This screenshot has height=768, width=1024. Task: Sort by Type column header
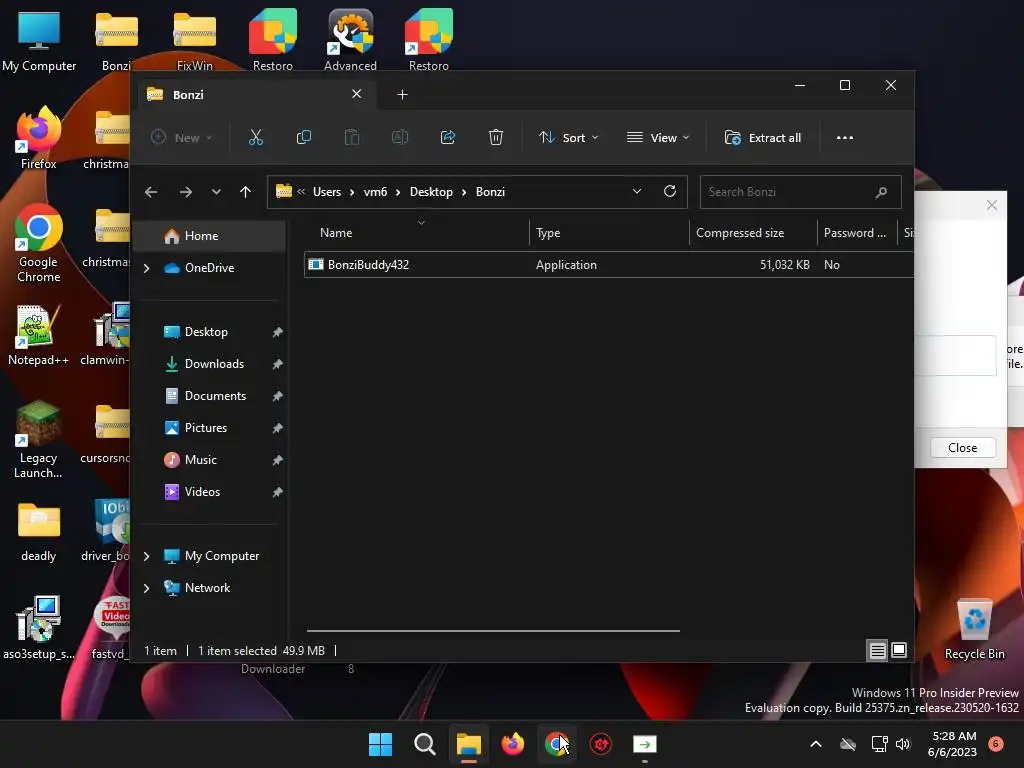(609, 232)
